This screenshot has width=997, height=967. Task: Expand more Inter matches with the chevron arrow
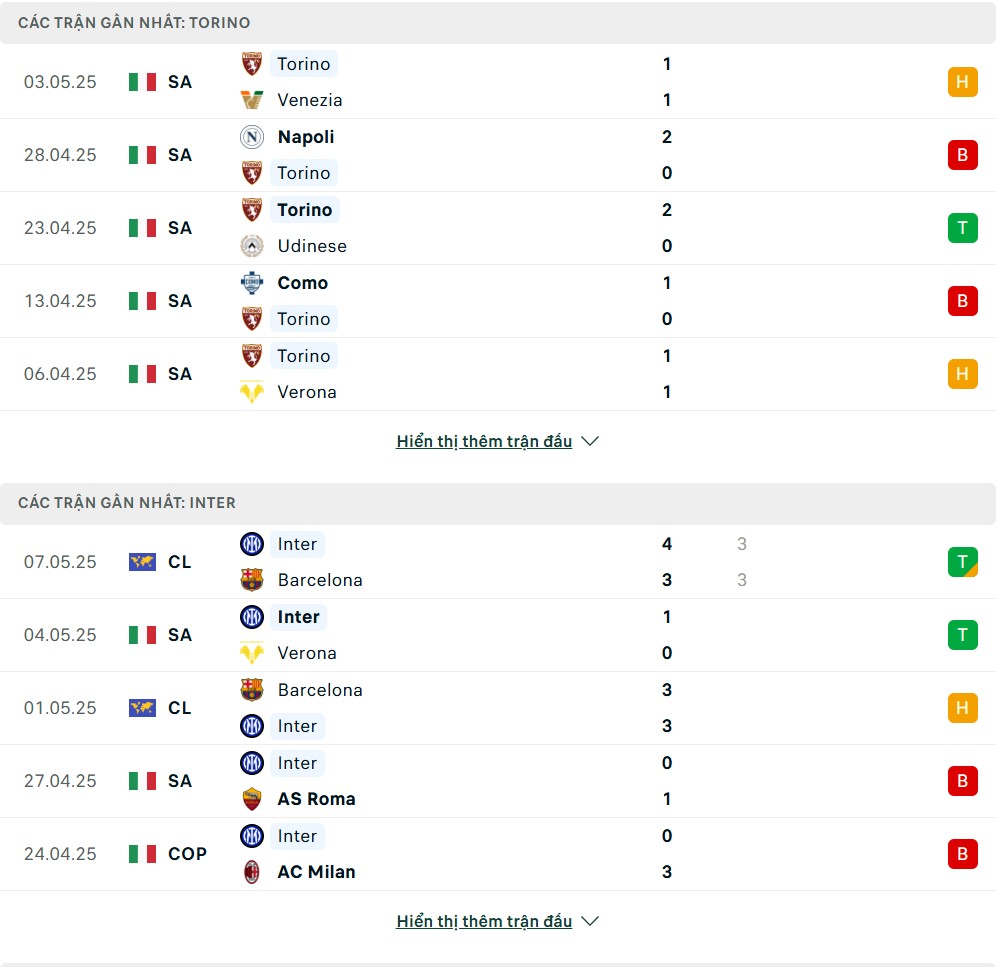(590, 921)
